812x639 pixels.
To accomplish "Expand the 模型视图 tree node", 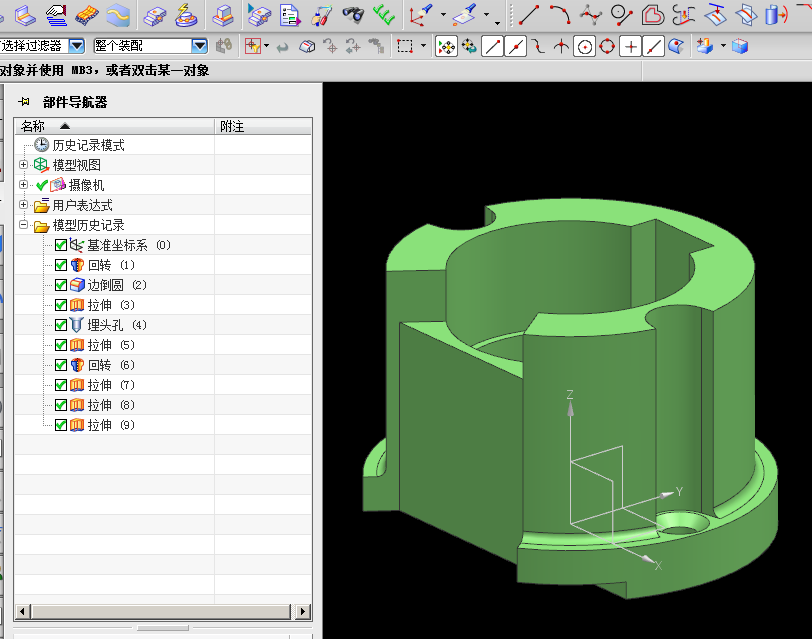I will tap(24, 165).
